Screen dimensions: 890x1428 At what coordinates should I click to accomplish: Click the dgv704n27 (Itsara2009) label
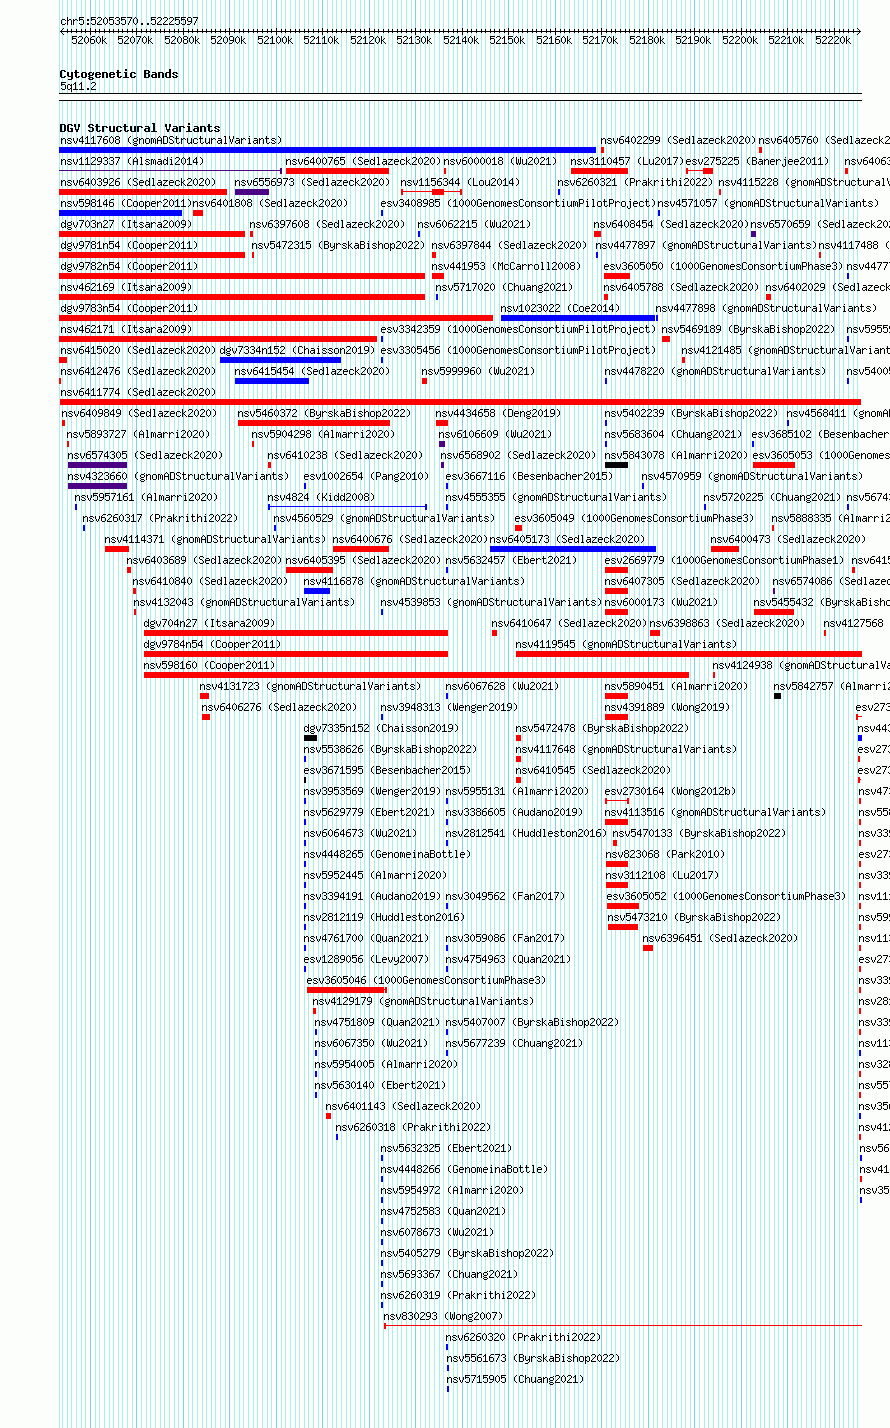coord(209,623)
